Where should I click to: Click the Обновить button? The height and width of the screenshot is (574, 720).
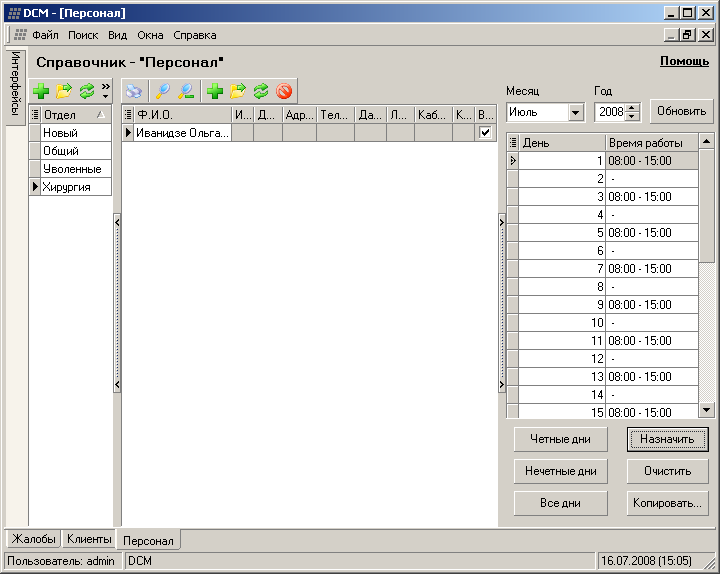[681, 111]
